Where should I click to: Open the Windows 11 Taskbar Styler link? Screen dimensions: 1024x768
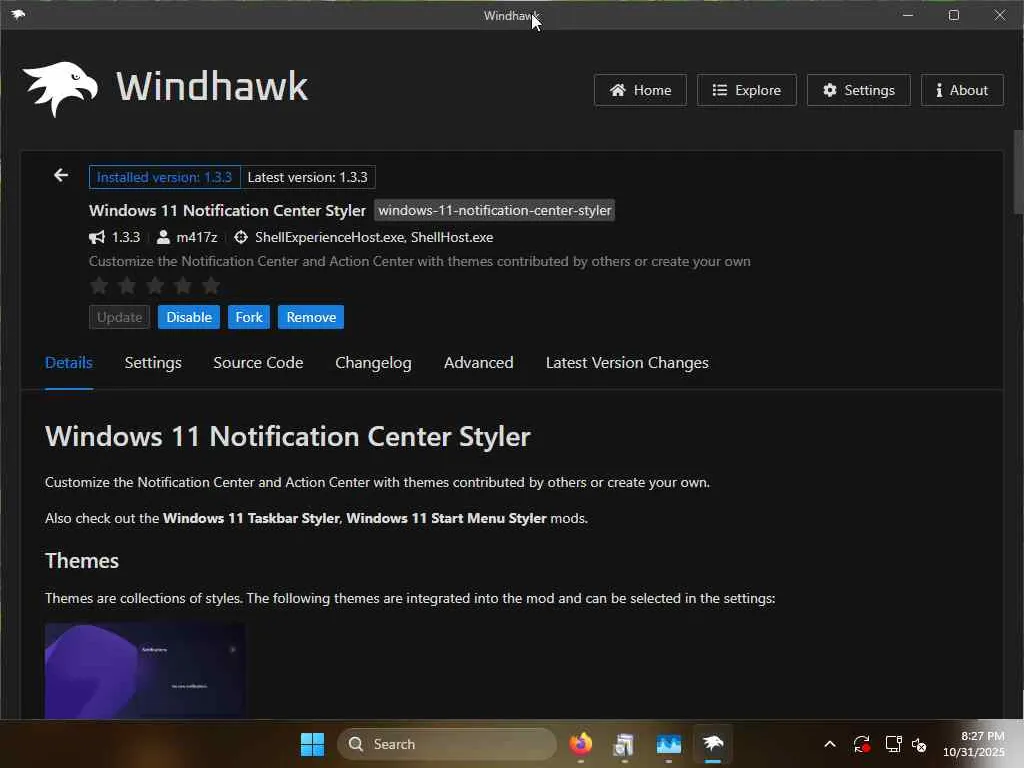[251, 518]
